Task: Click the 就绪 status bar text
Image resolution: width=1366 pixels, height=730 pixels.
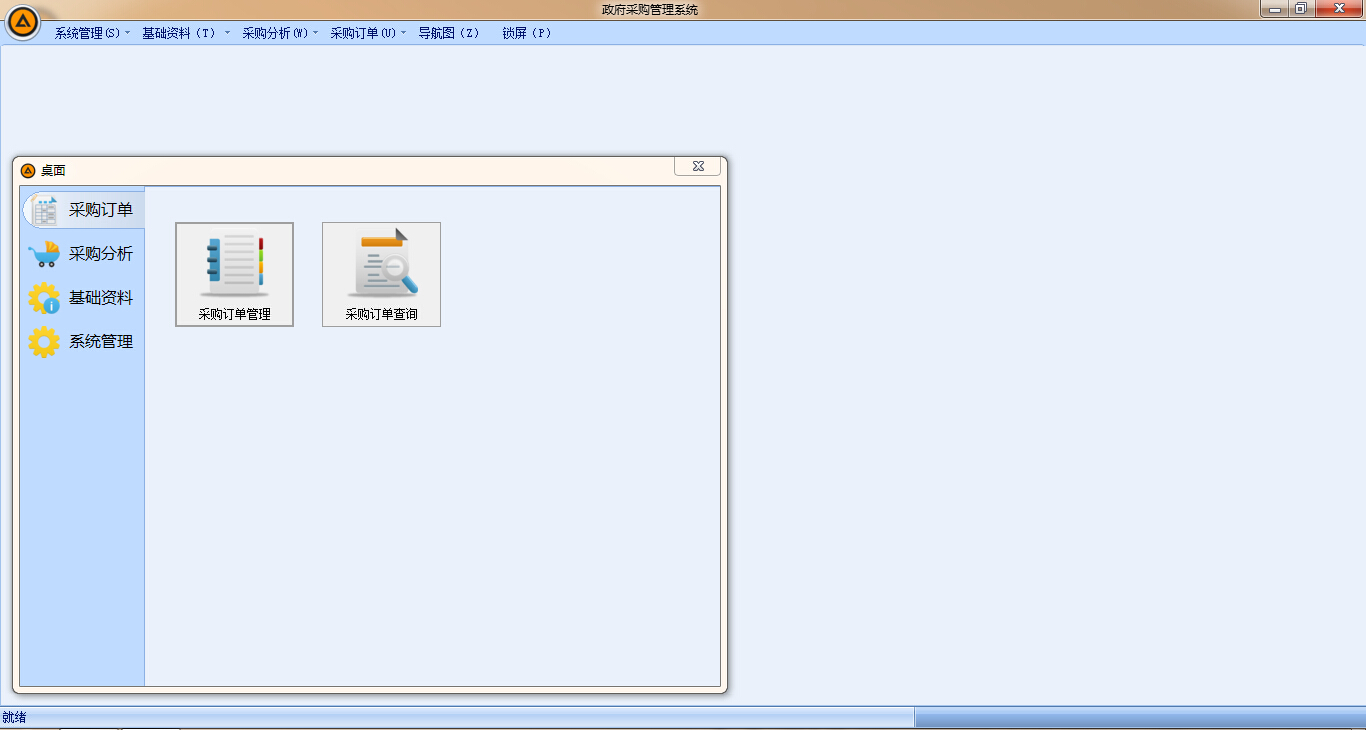Action: [x=14, y=717]
